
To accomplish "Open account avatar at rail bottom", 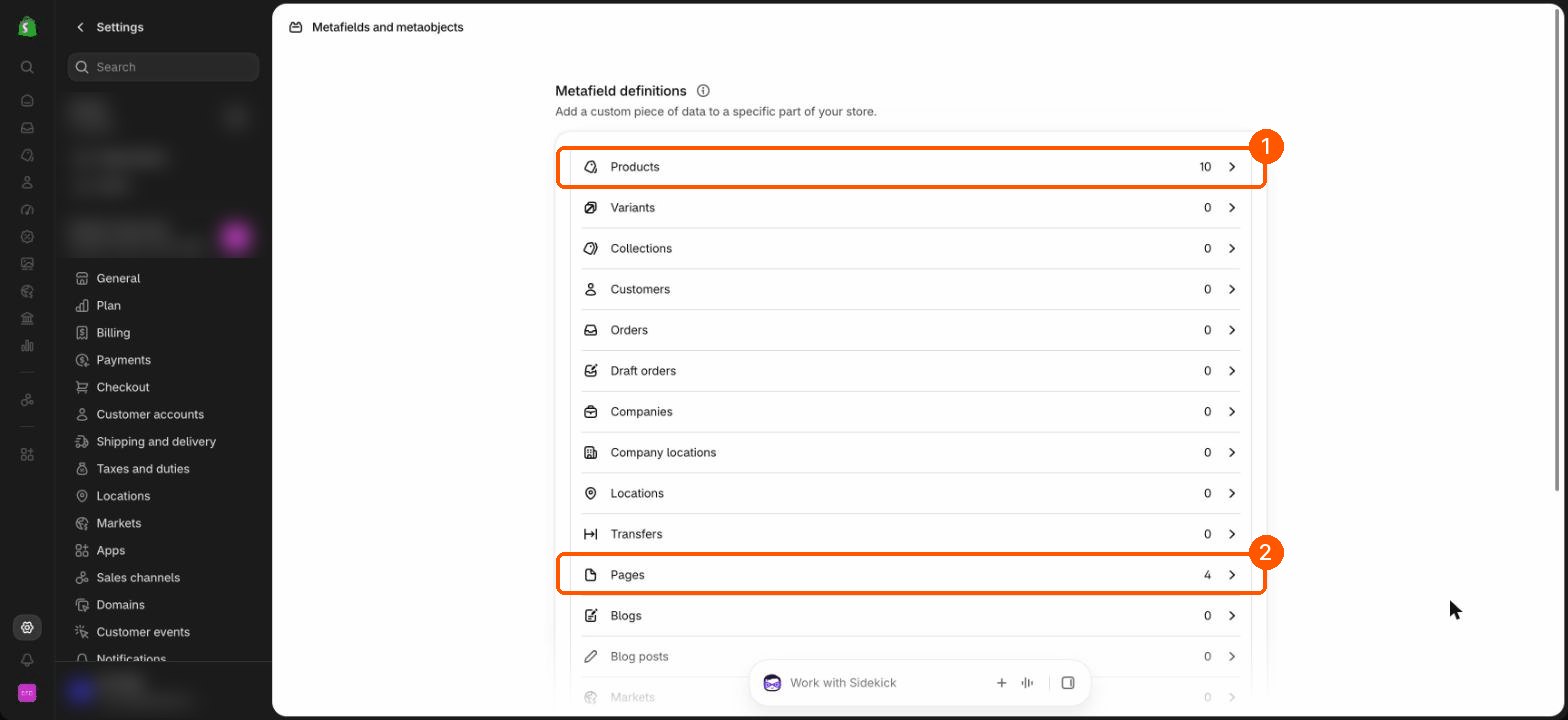I will [x=27, y=693].
